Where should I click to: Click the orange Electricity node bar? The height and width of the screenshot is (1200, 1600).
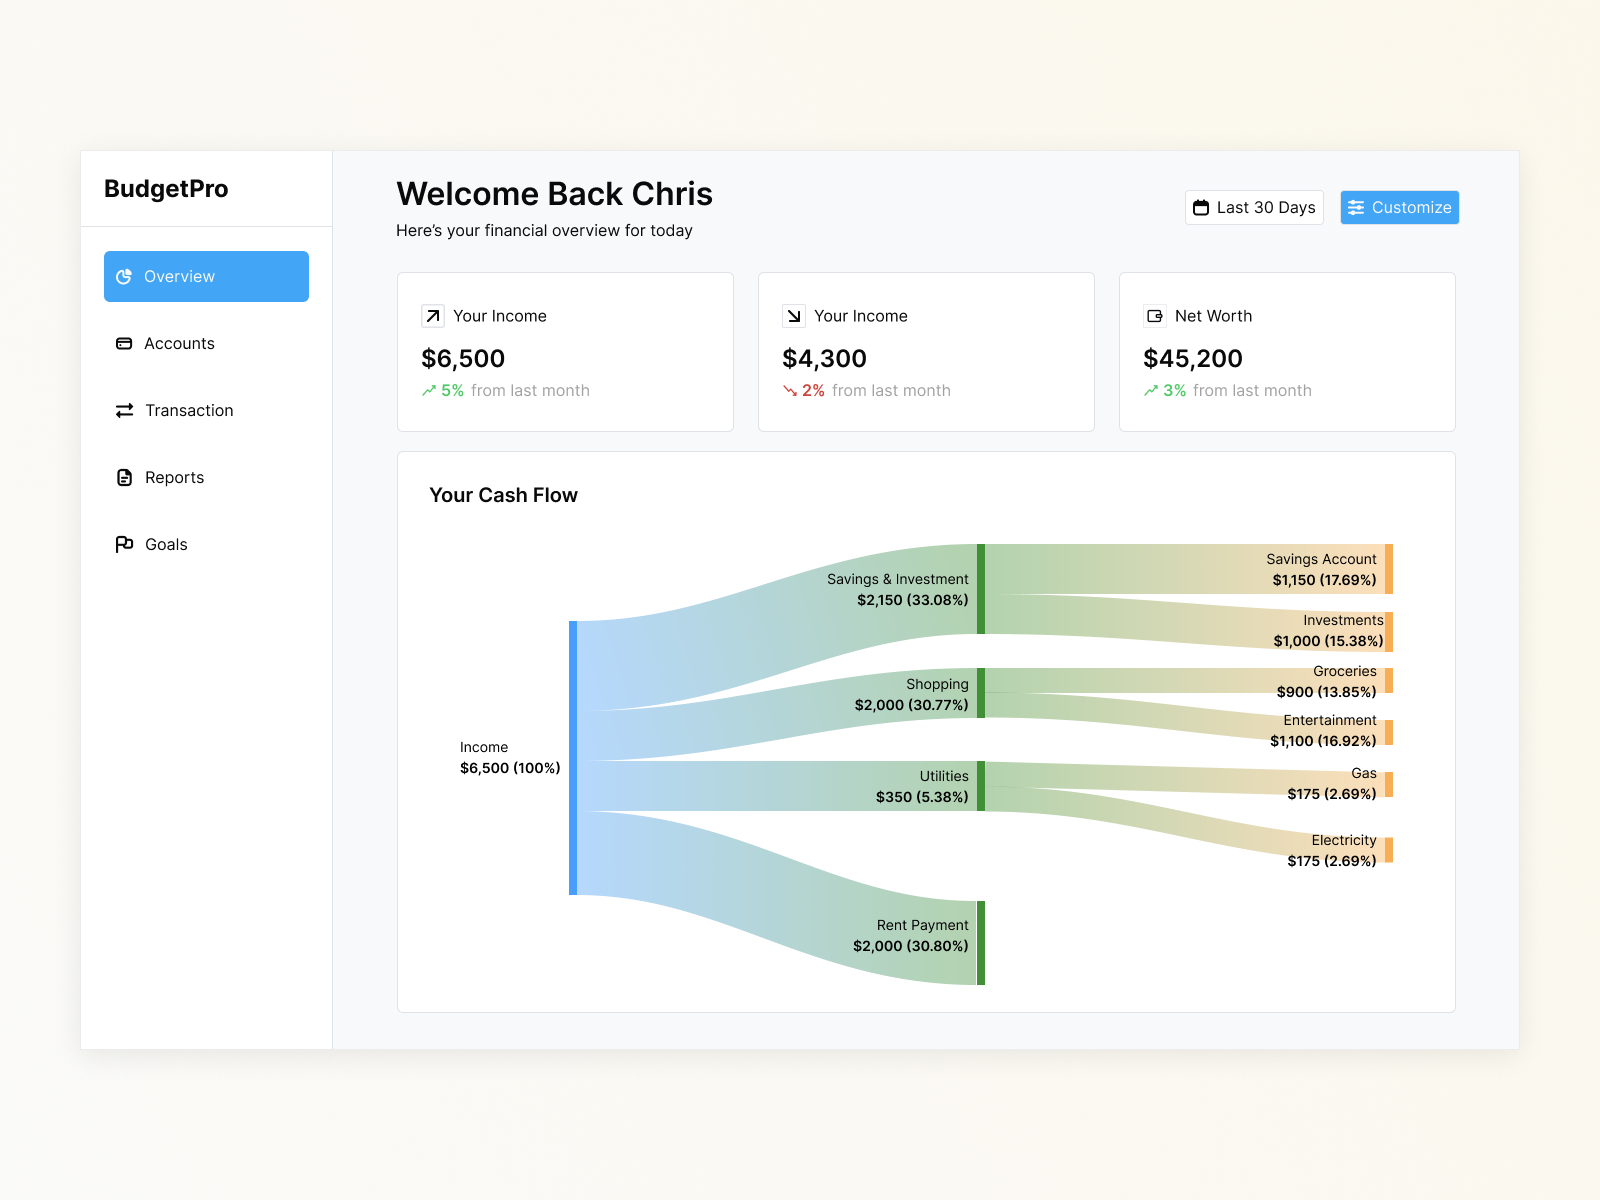1389,850
